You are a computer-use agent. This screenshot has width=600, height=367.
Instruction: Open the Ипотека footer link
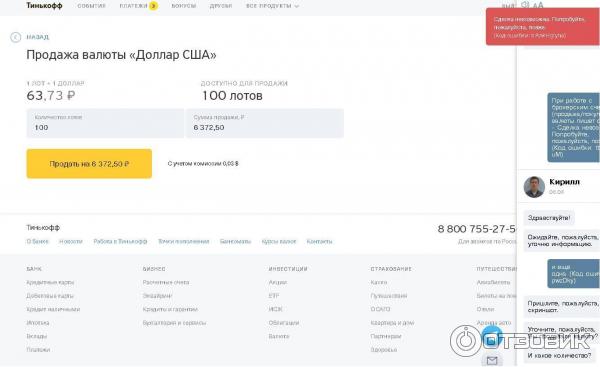point(38,323)
